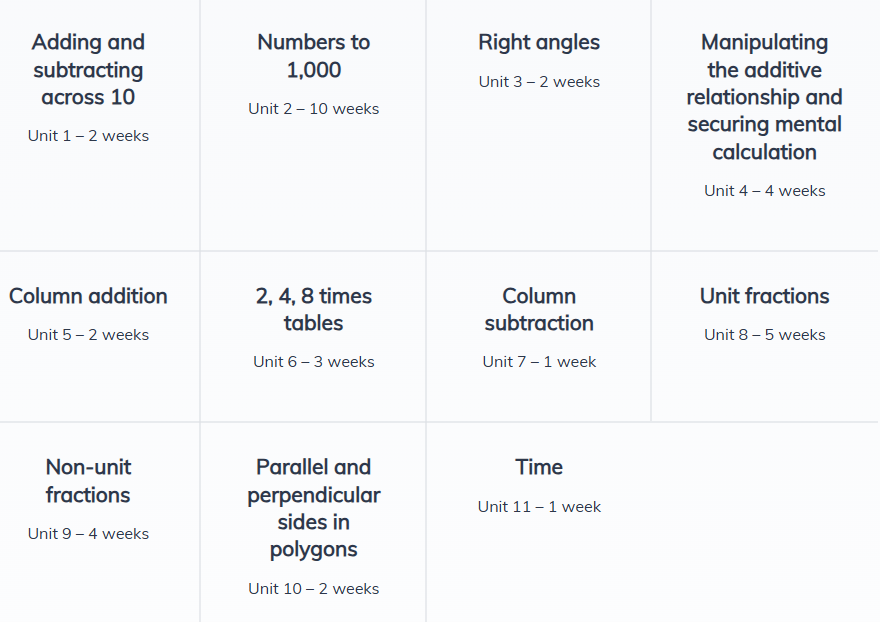The image size is (880, 622).
Task: Click Manipulating the additive relationship unit title
Action: pos(764,97)
